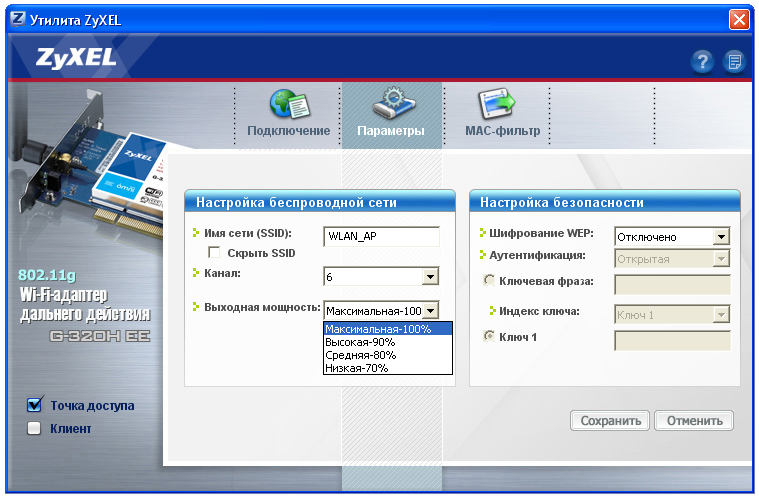Toggle the Точка доступа checkbox
The image size is (759, 502).
click(x=34, y=405)
